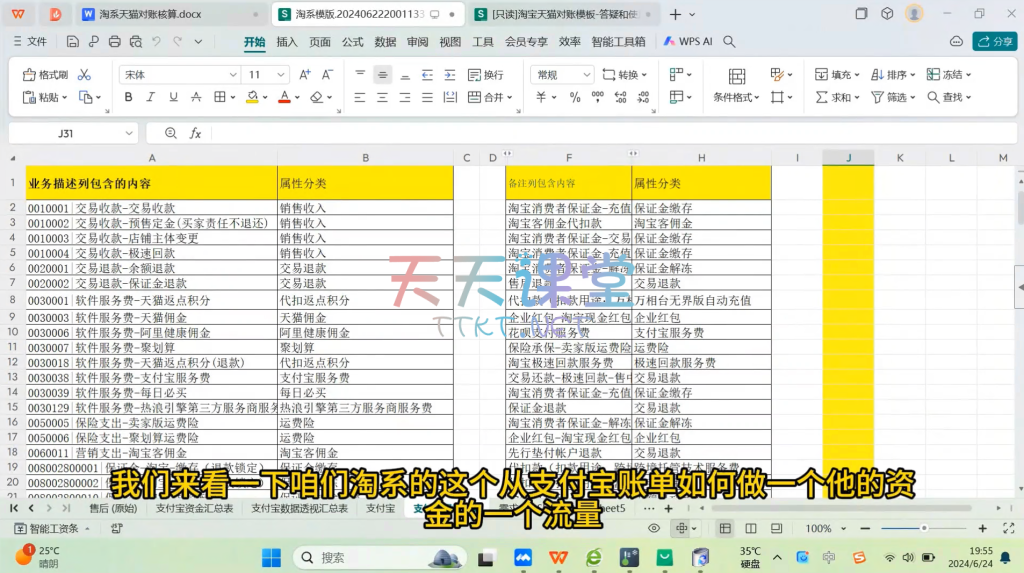Click the print icon in quick access toolbar
This screenshot has height=573, width=1024.
(114, 42)
